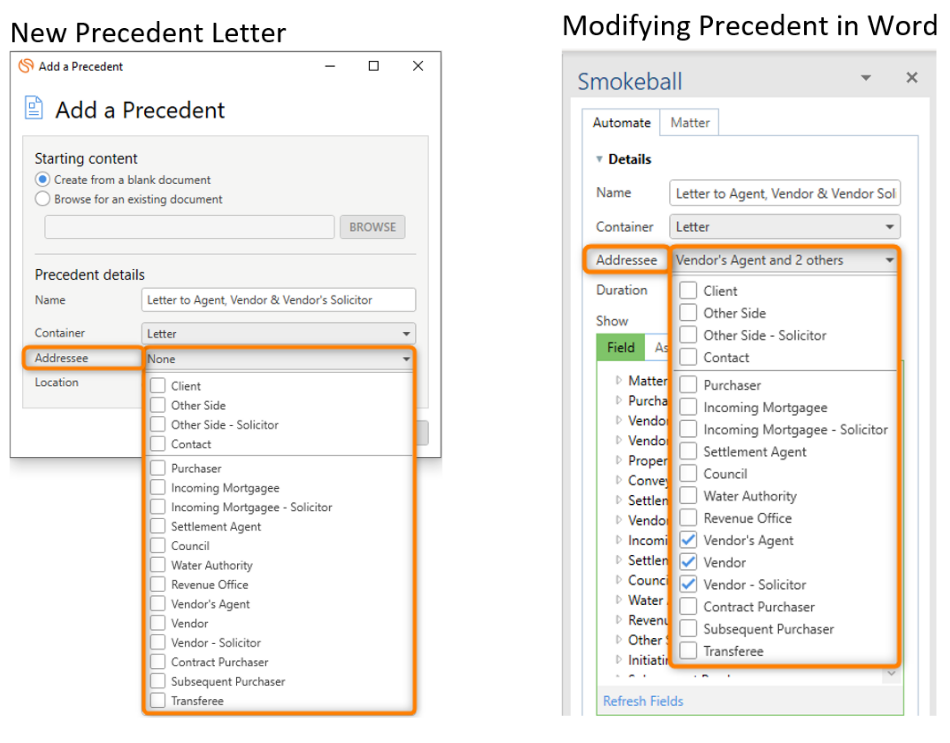Screen dimensions: 950x743
Task: Click the document icon beside the Add a Precedent heading
Action: pyautogui.click(x=34, y=108)
